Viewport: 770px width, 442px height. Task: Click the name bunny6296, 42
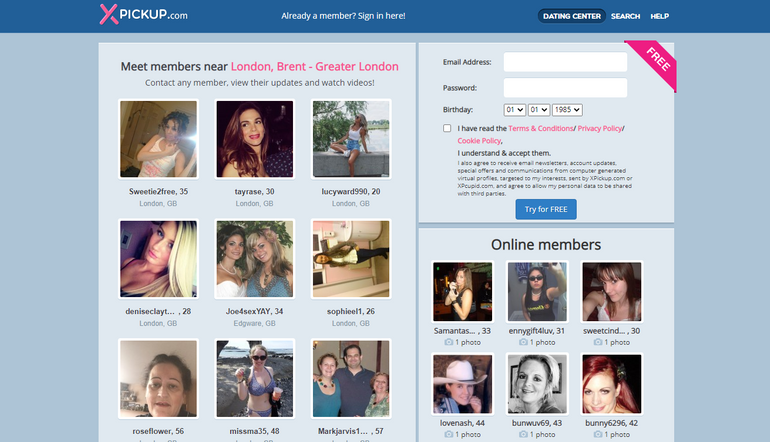pyautogui.click(x=611, y=423)
